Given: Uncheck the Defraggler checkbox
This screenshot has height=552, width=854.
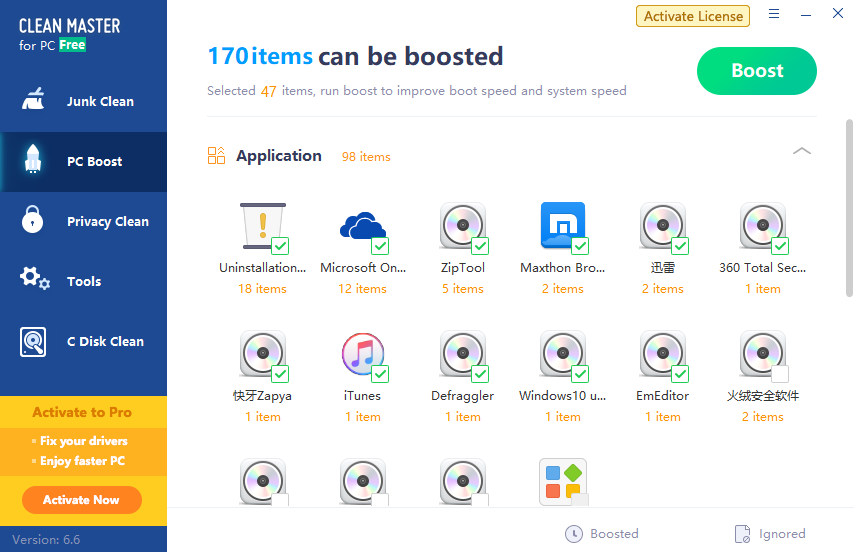Looking at the screenshot, I should click(x=480, y=374).
